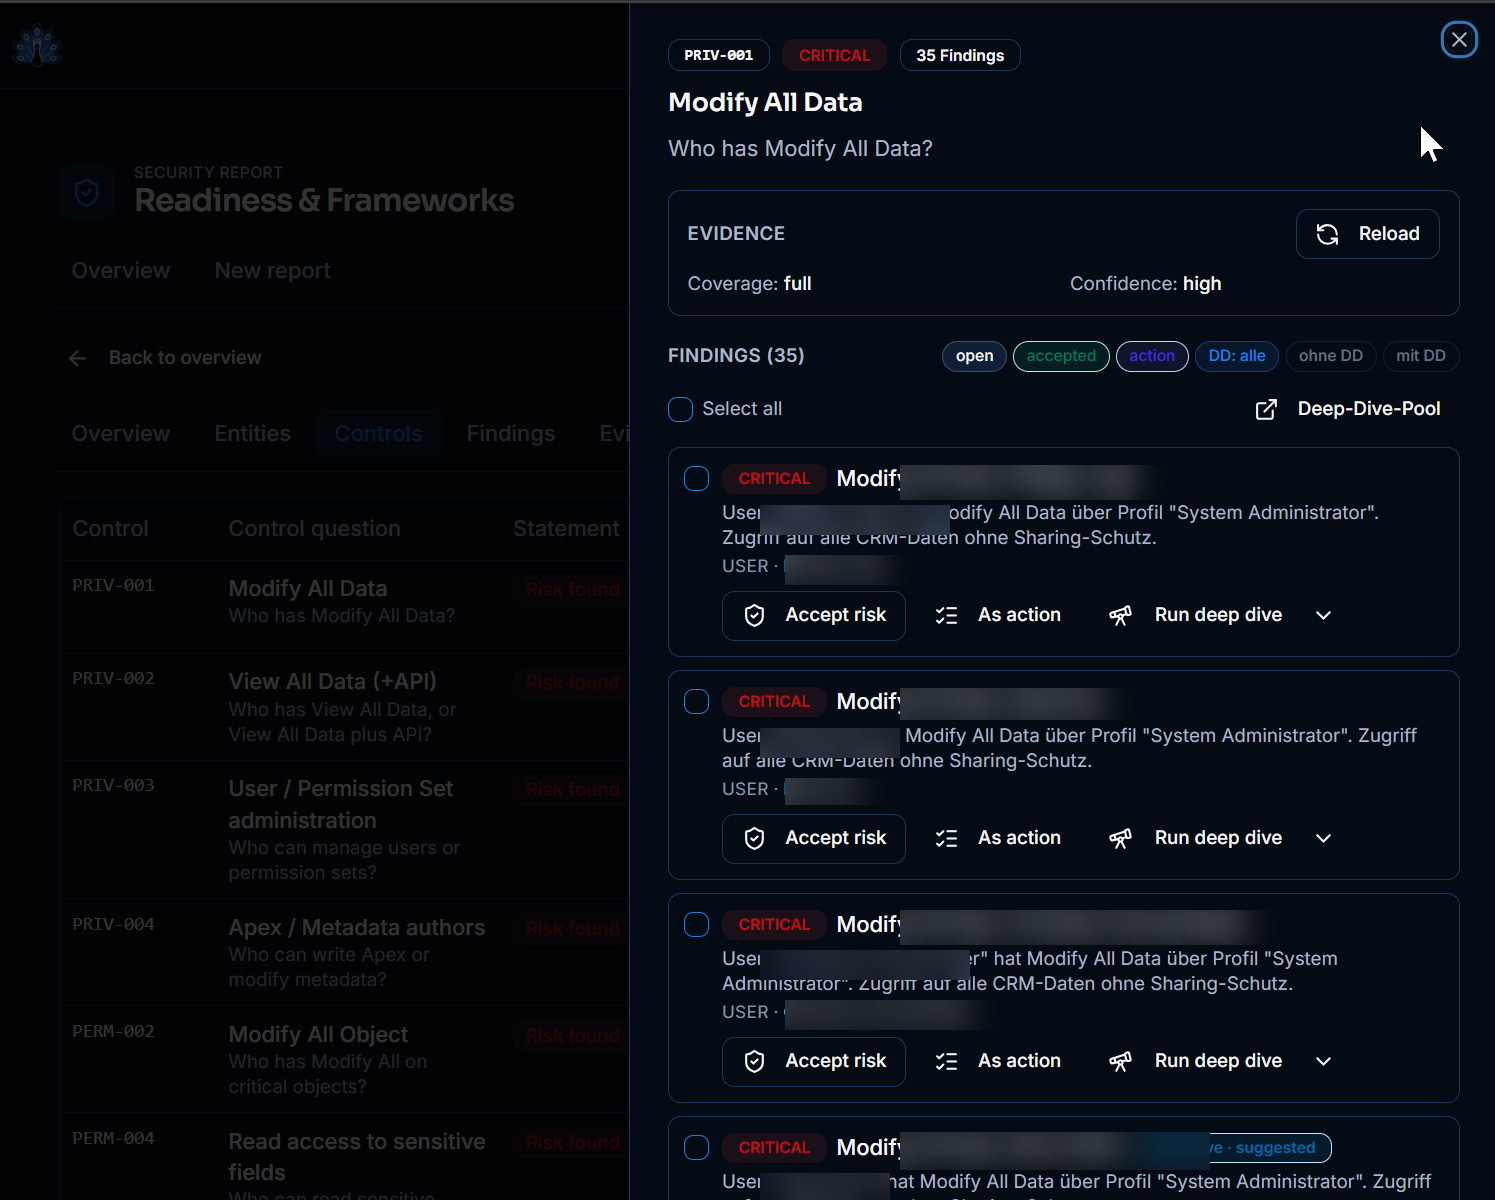Expand the third finding's chevron dropdown
The image size is (1495, 1200).
point(1324,1061)
